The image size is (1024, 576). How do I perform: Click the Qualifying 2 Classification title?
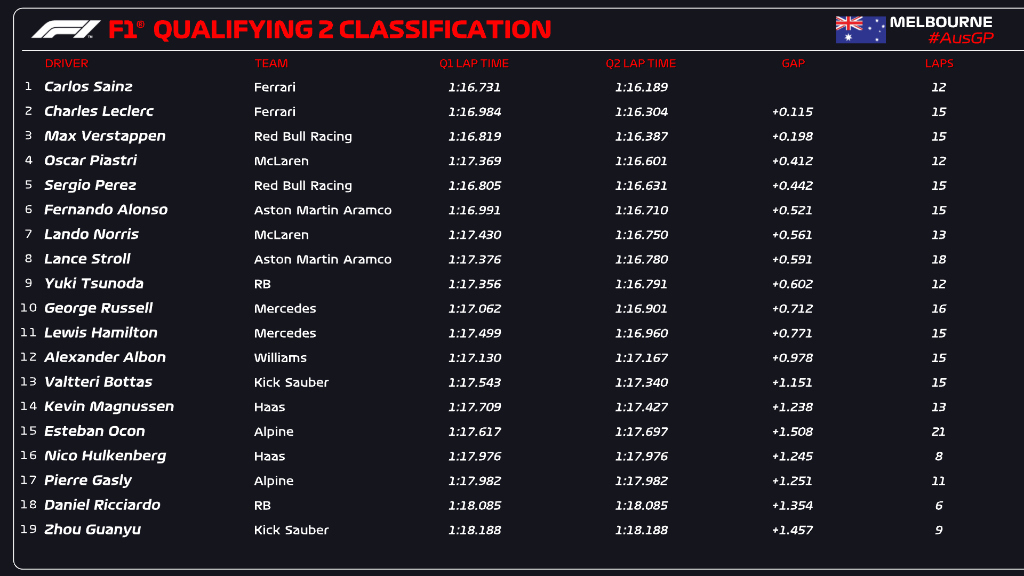(351, 29)
